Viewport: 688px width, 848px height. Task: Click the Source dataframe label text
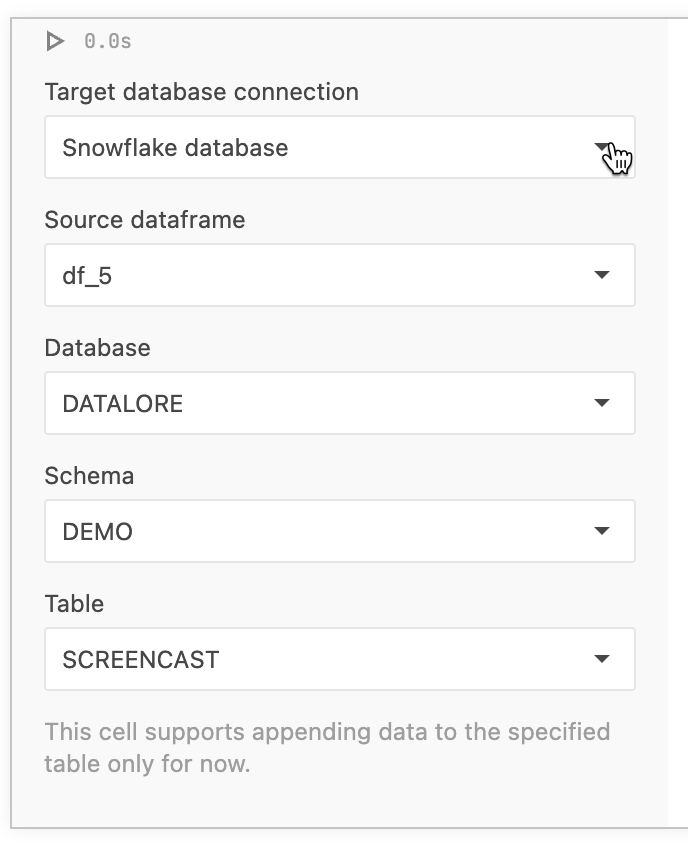coord(144,220)
